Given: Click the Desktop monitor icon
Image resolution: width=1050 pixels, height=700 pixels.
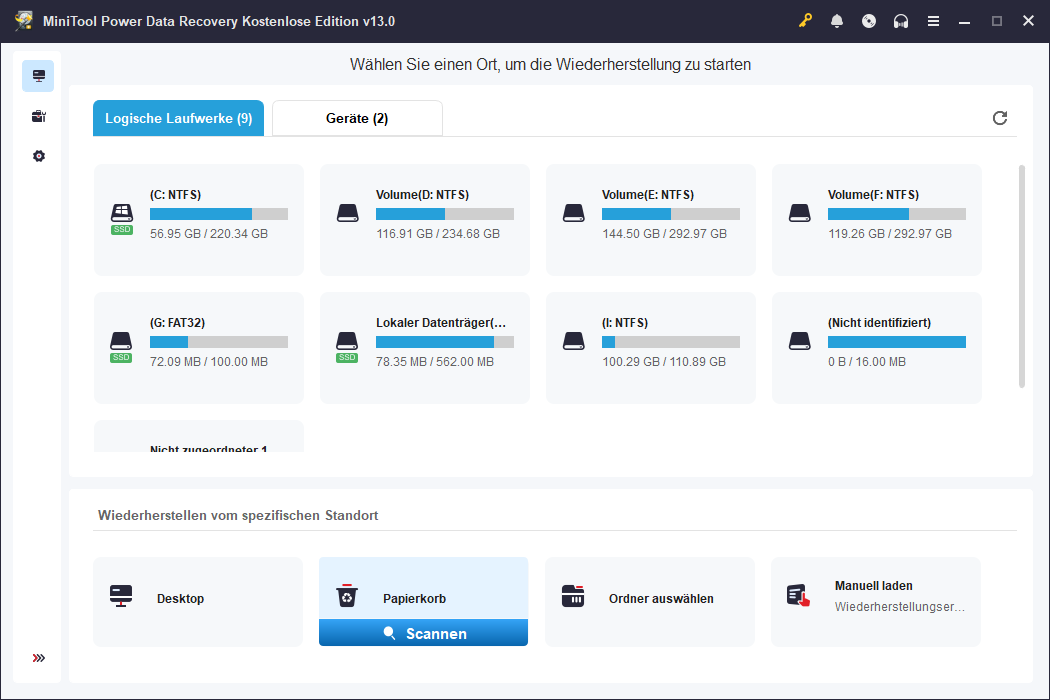Looking at the screenshot, I should point(121,596).
